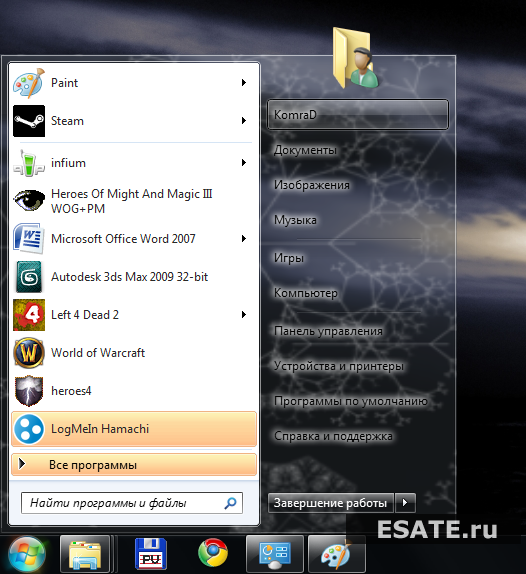Click the Steam logo icon
The height and width of the screenshot is (574, 526).
click(x=29, y=121)
